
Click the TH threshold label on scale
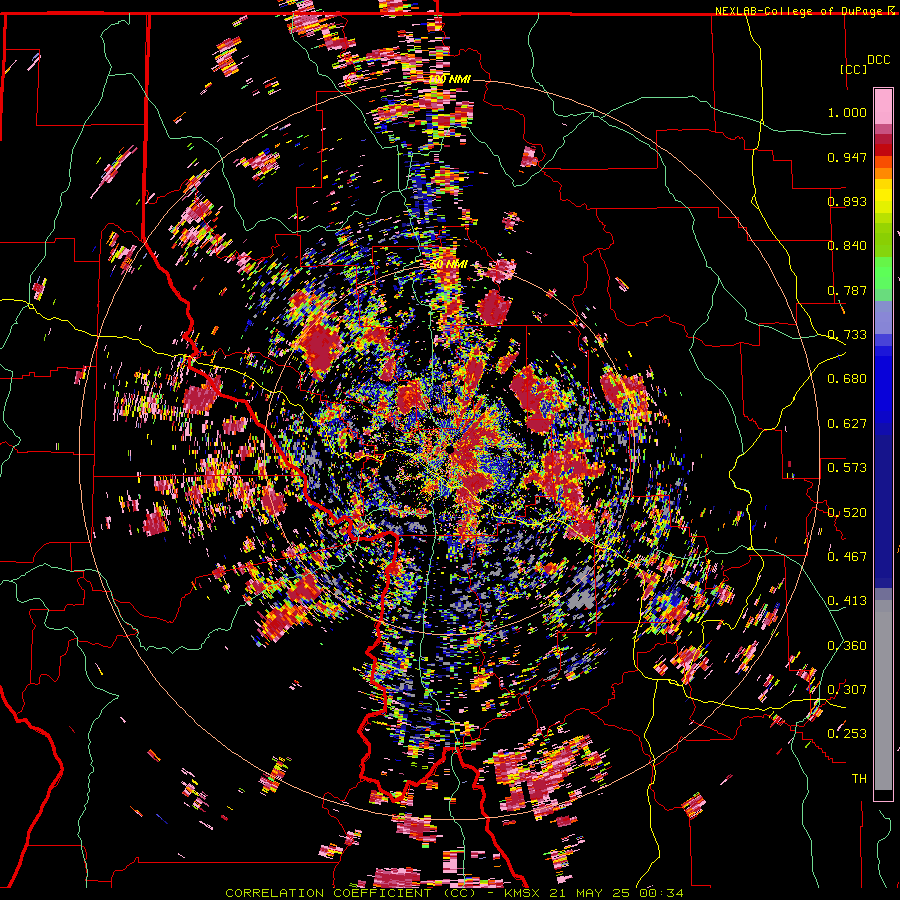(x=859, y=779)
